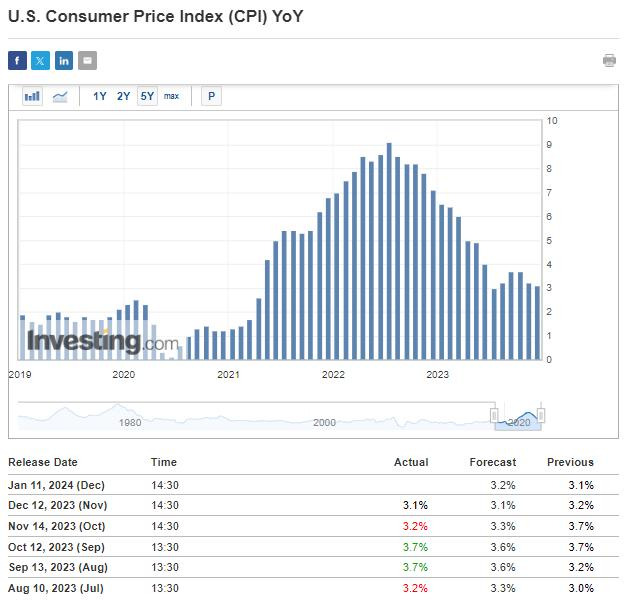Select the 1Y time range
Viewport: 626px width, 613px height.
point(99,96)
